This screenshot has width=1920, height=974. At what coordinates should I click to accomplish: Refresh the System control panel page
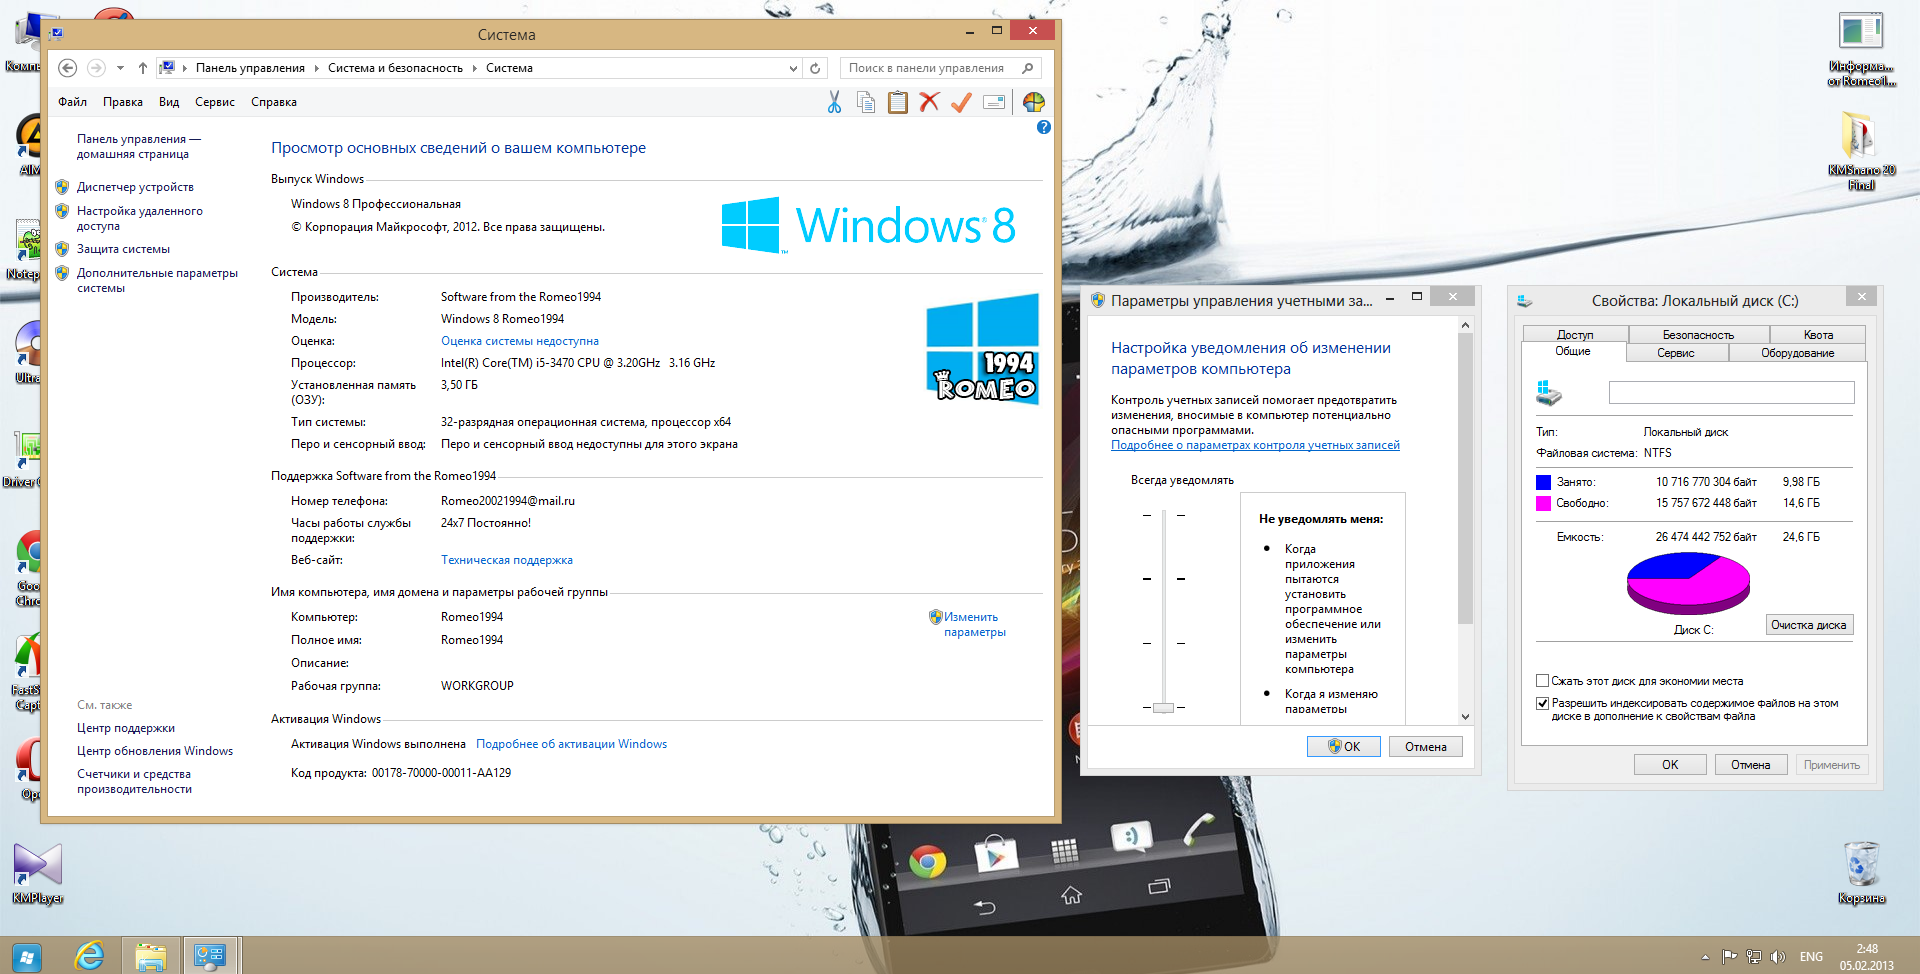pyautogui.click(x=815, y=68)
